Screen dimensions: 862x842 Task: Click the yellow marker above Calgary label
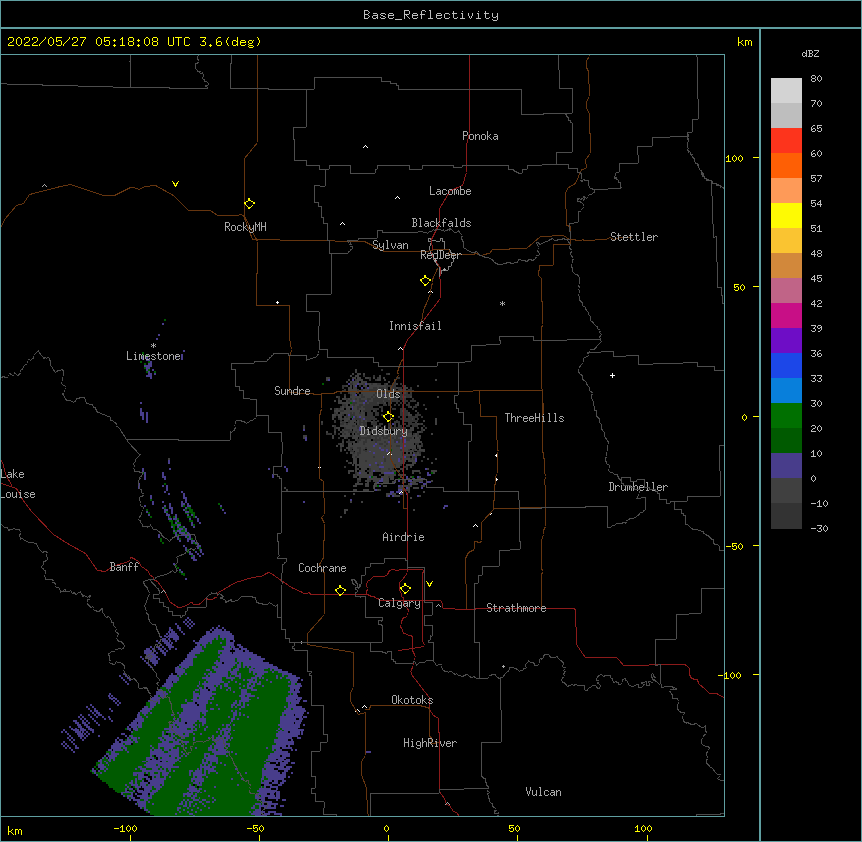405,589
